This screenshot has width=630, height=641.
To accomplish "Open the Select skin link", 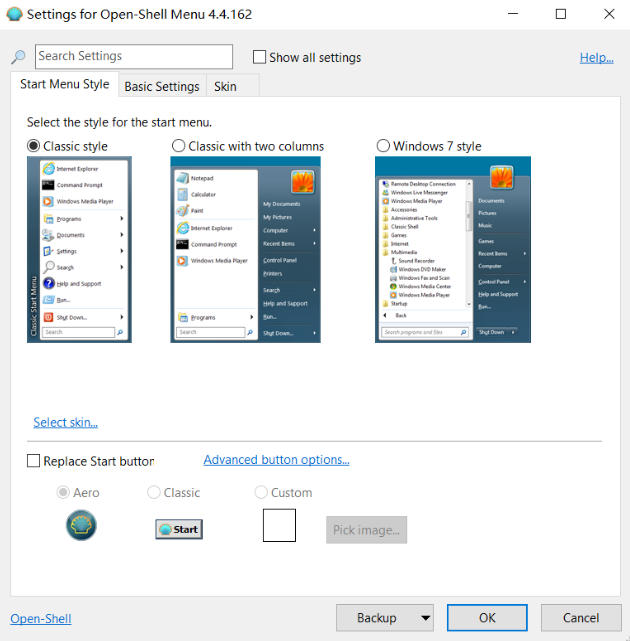I will click(65, 422).
